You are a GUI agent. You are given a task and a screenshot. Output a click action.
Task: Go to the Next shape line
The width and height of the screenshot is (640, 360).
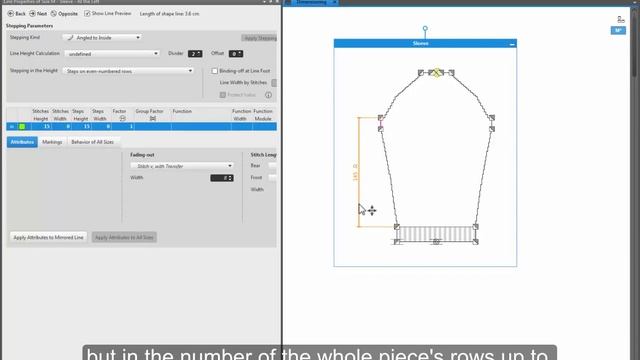tap(38, 13)
